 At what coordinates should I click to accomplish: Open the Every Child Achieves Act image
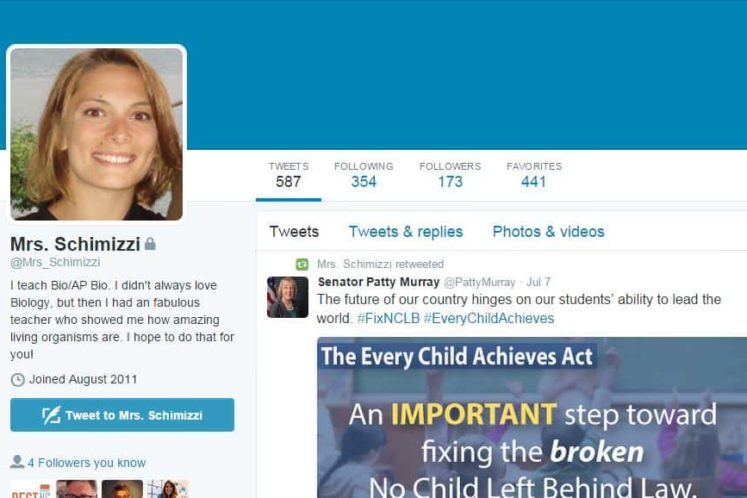[532, 417]
